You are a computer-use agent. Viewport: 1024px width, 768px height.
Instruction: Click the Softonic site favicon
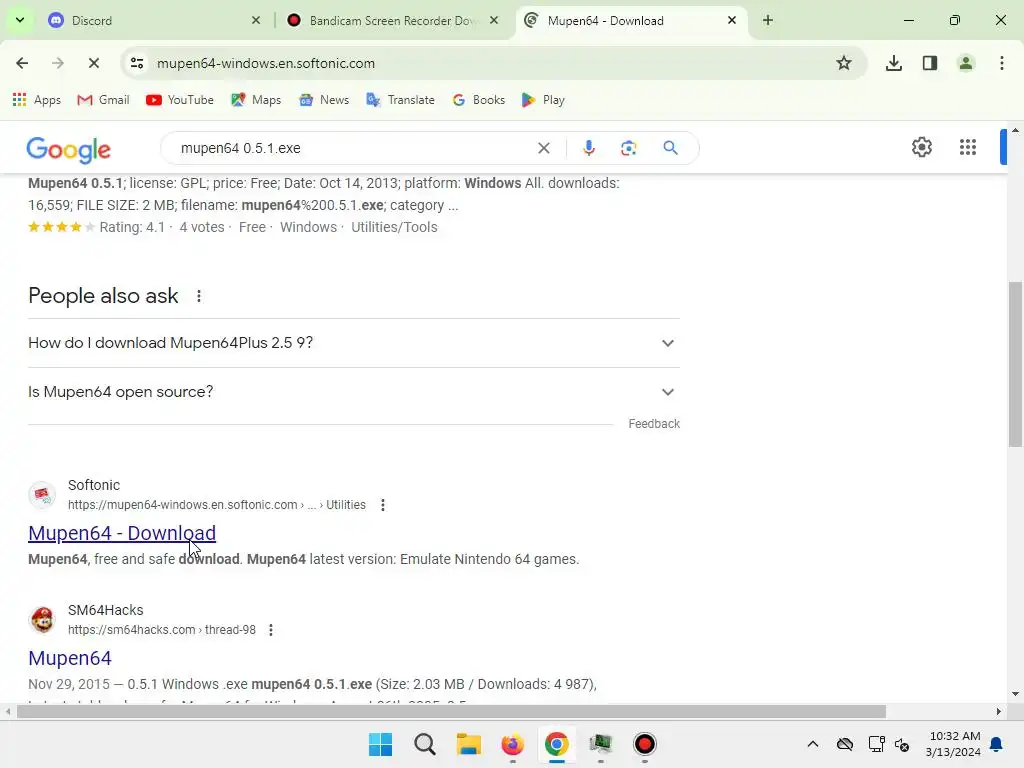click(x=42, y=495)
